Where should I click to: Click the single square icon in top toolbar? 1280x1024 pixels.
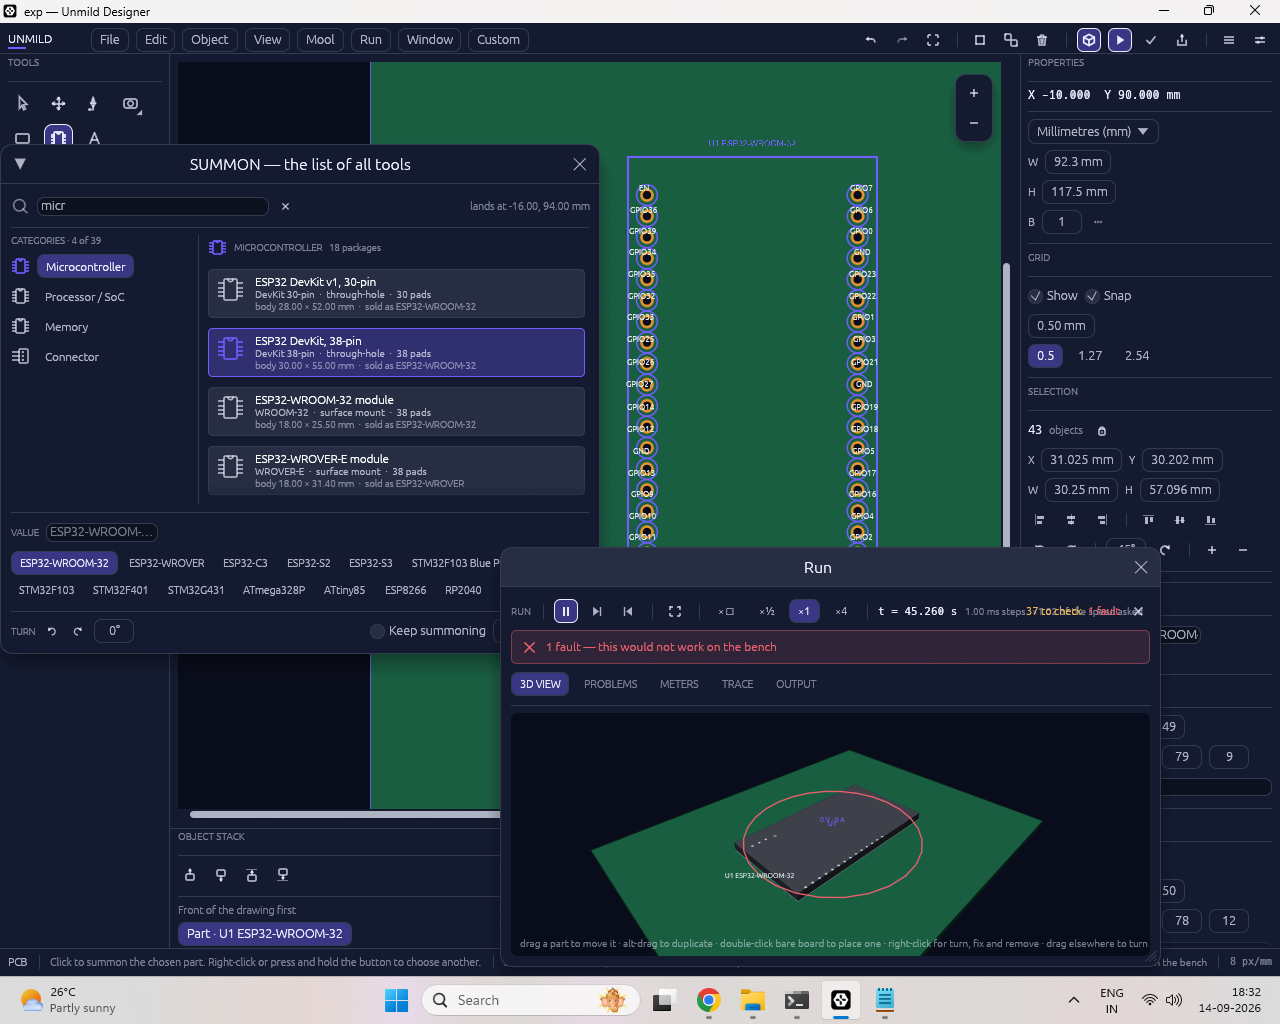(980, 40)
